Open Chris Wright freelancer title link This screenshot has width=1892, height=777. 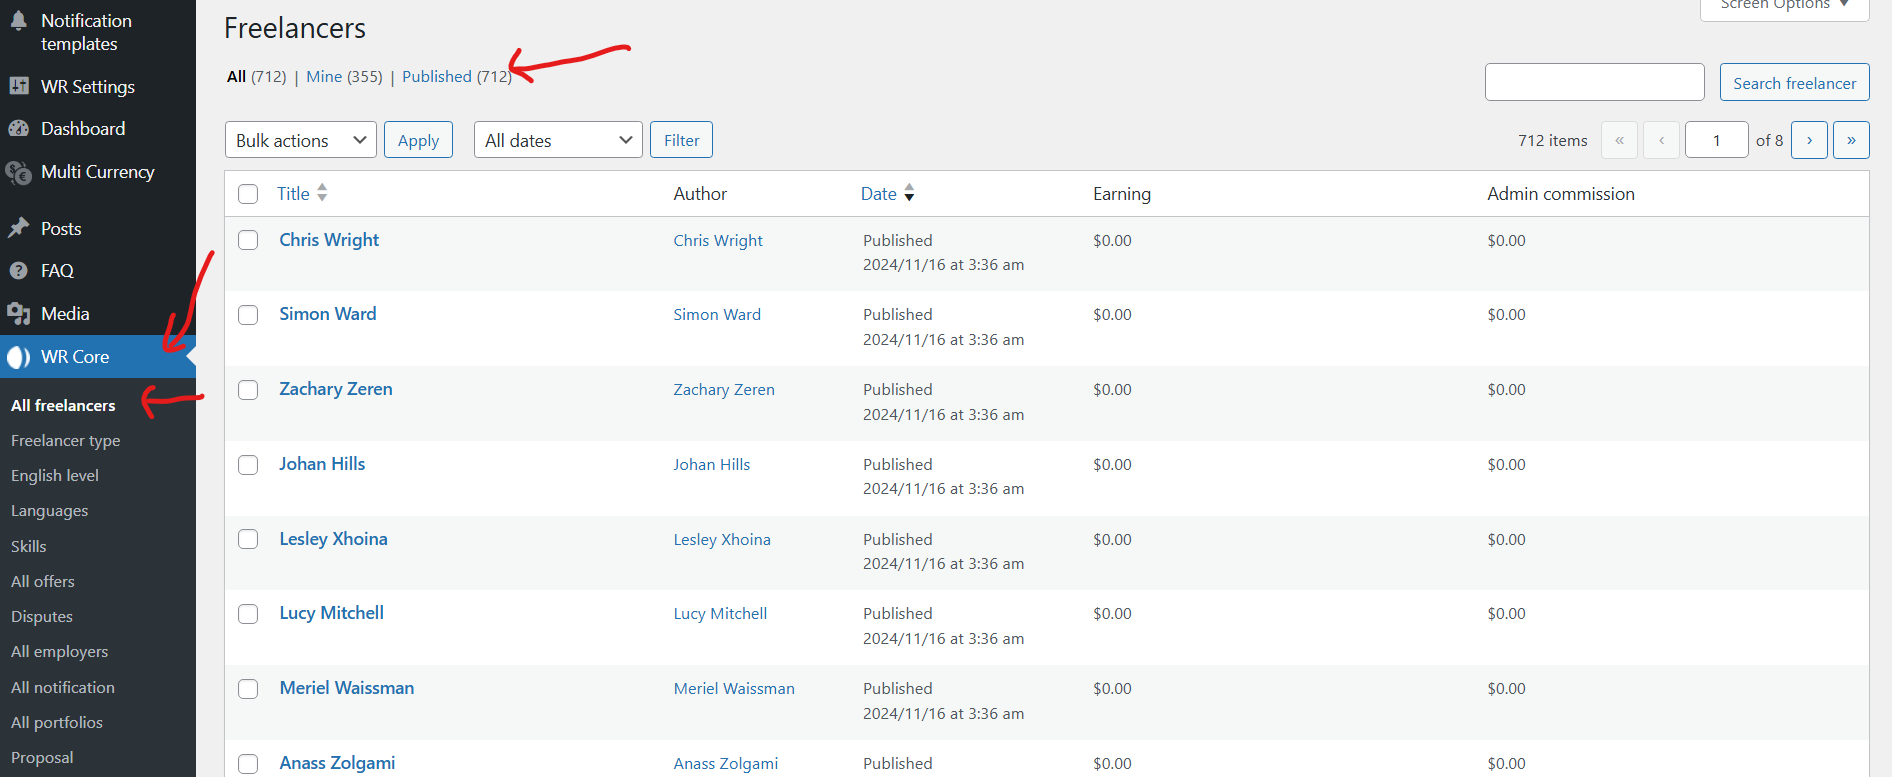click(329, 240)
